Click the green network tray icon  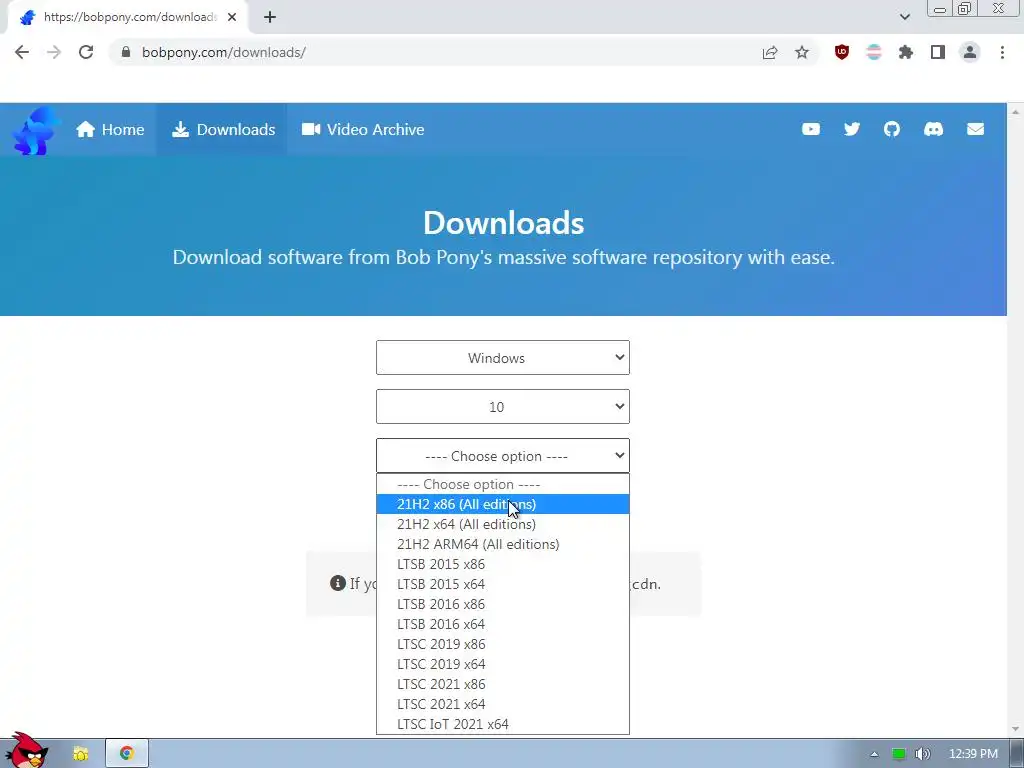(x=899, y=754)
